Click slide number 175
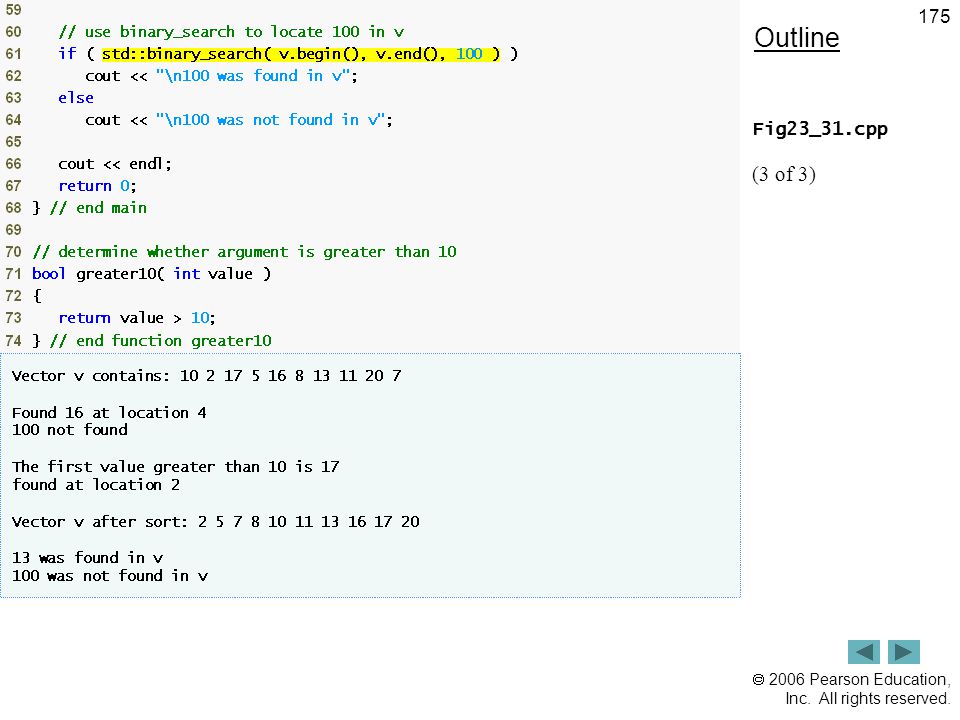Viewport: 960px width, 720px height. (934, 17)
